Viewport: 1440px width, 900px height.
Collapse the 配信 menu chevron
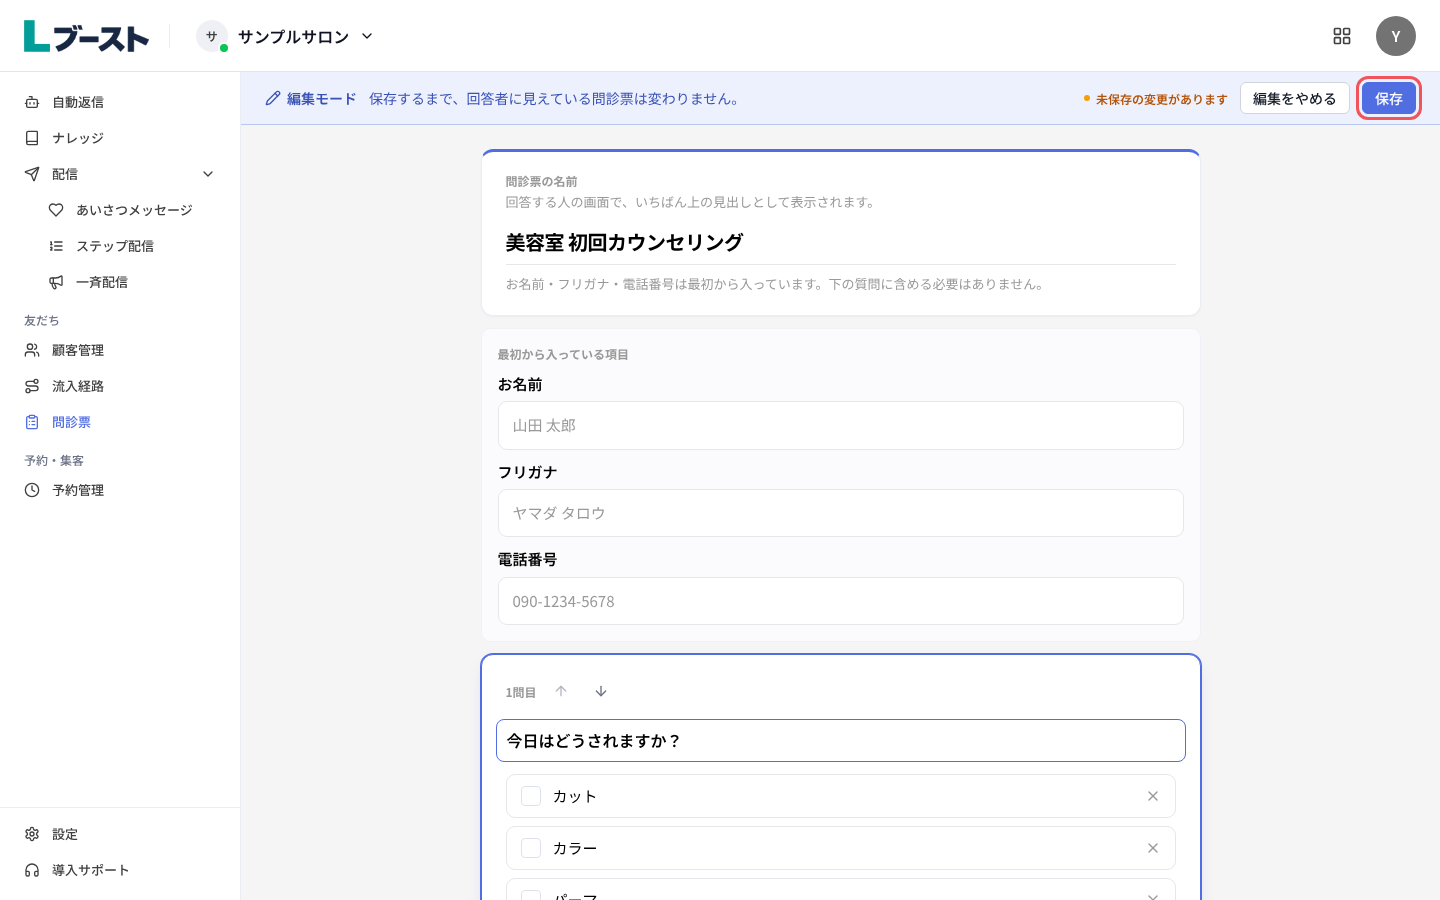coord(208,174)
